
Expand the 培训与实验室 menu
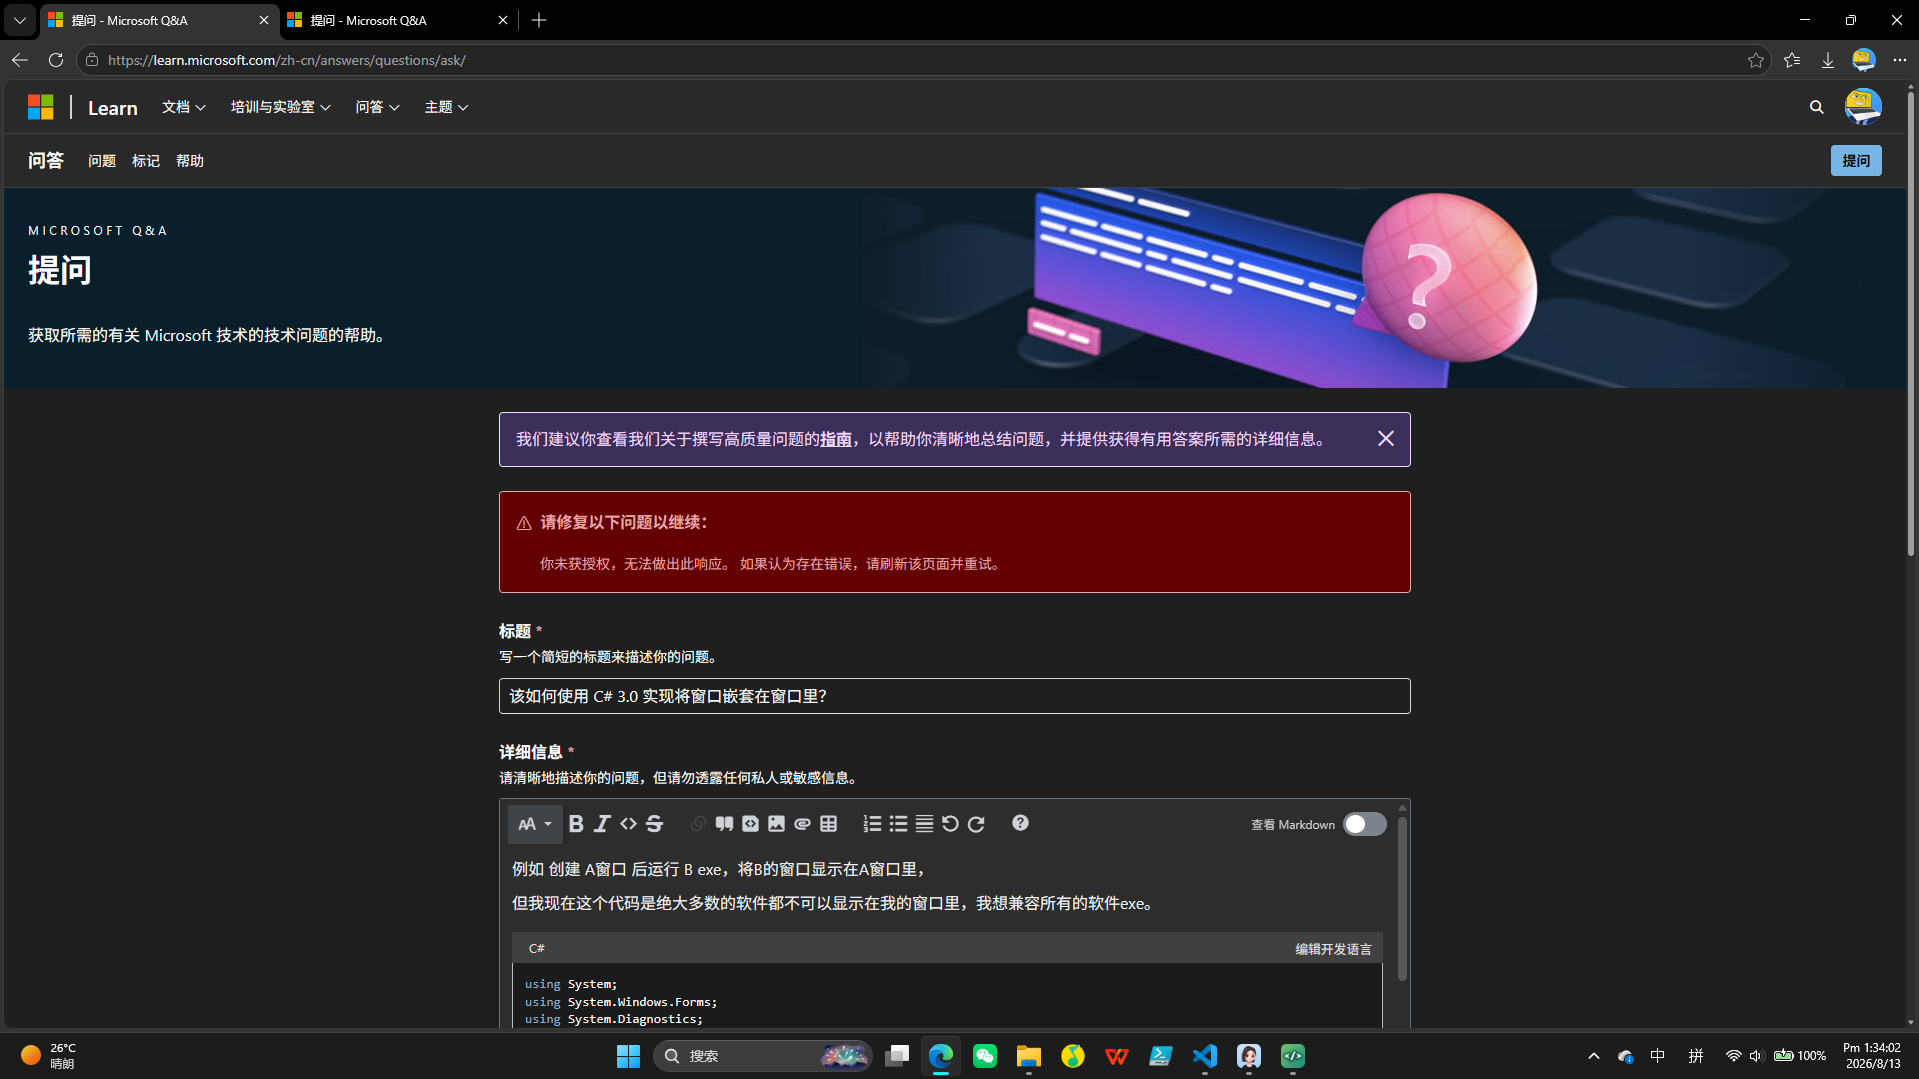pos(280,107)
